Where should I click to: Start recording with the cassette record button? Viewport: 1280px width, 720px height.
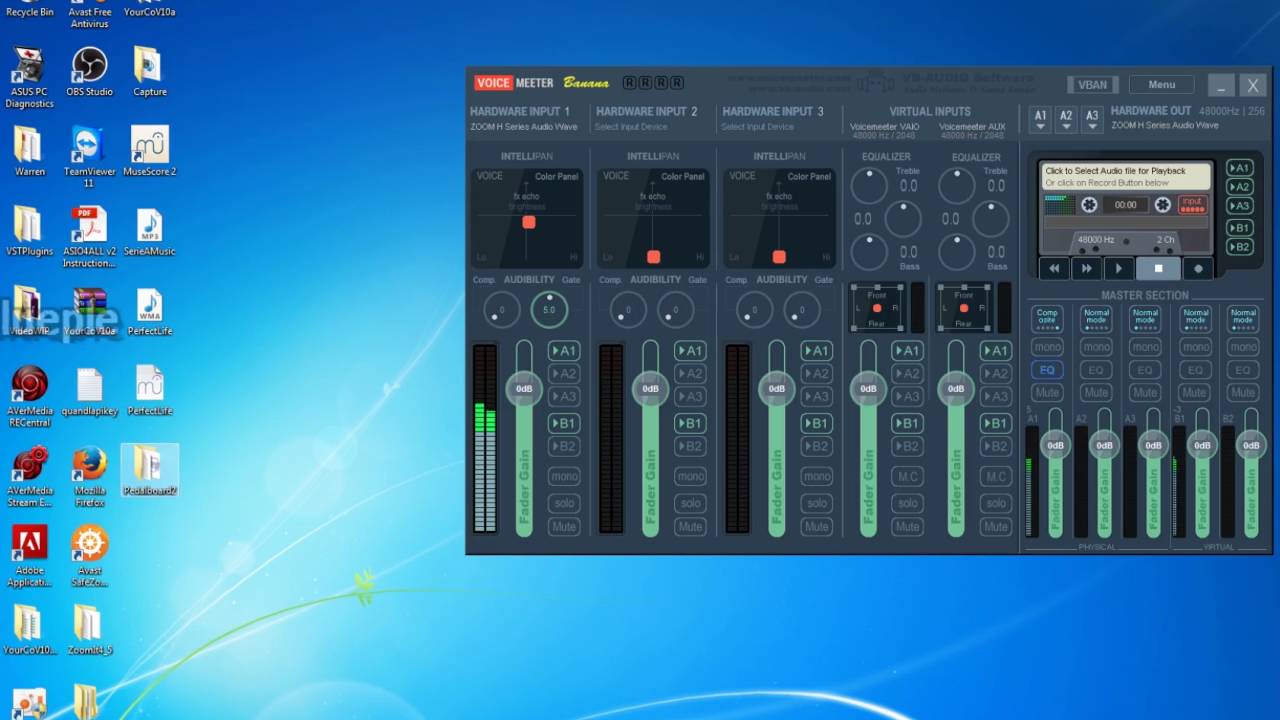pyautogui.click(x=1198, y=268)
